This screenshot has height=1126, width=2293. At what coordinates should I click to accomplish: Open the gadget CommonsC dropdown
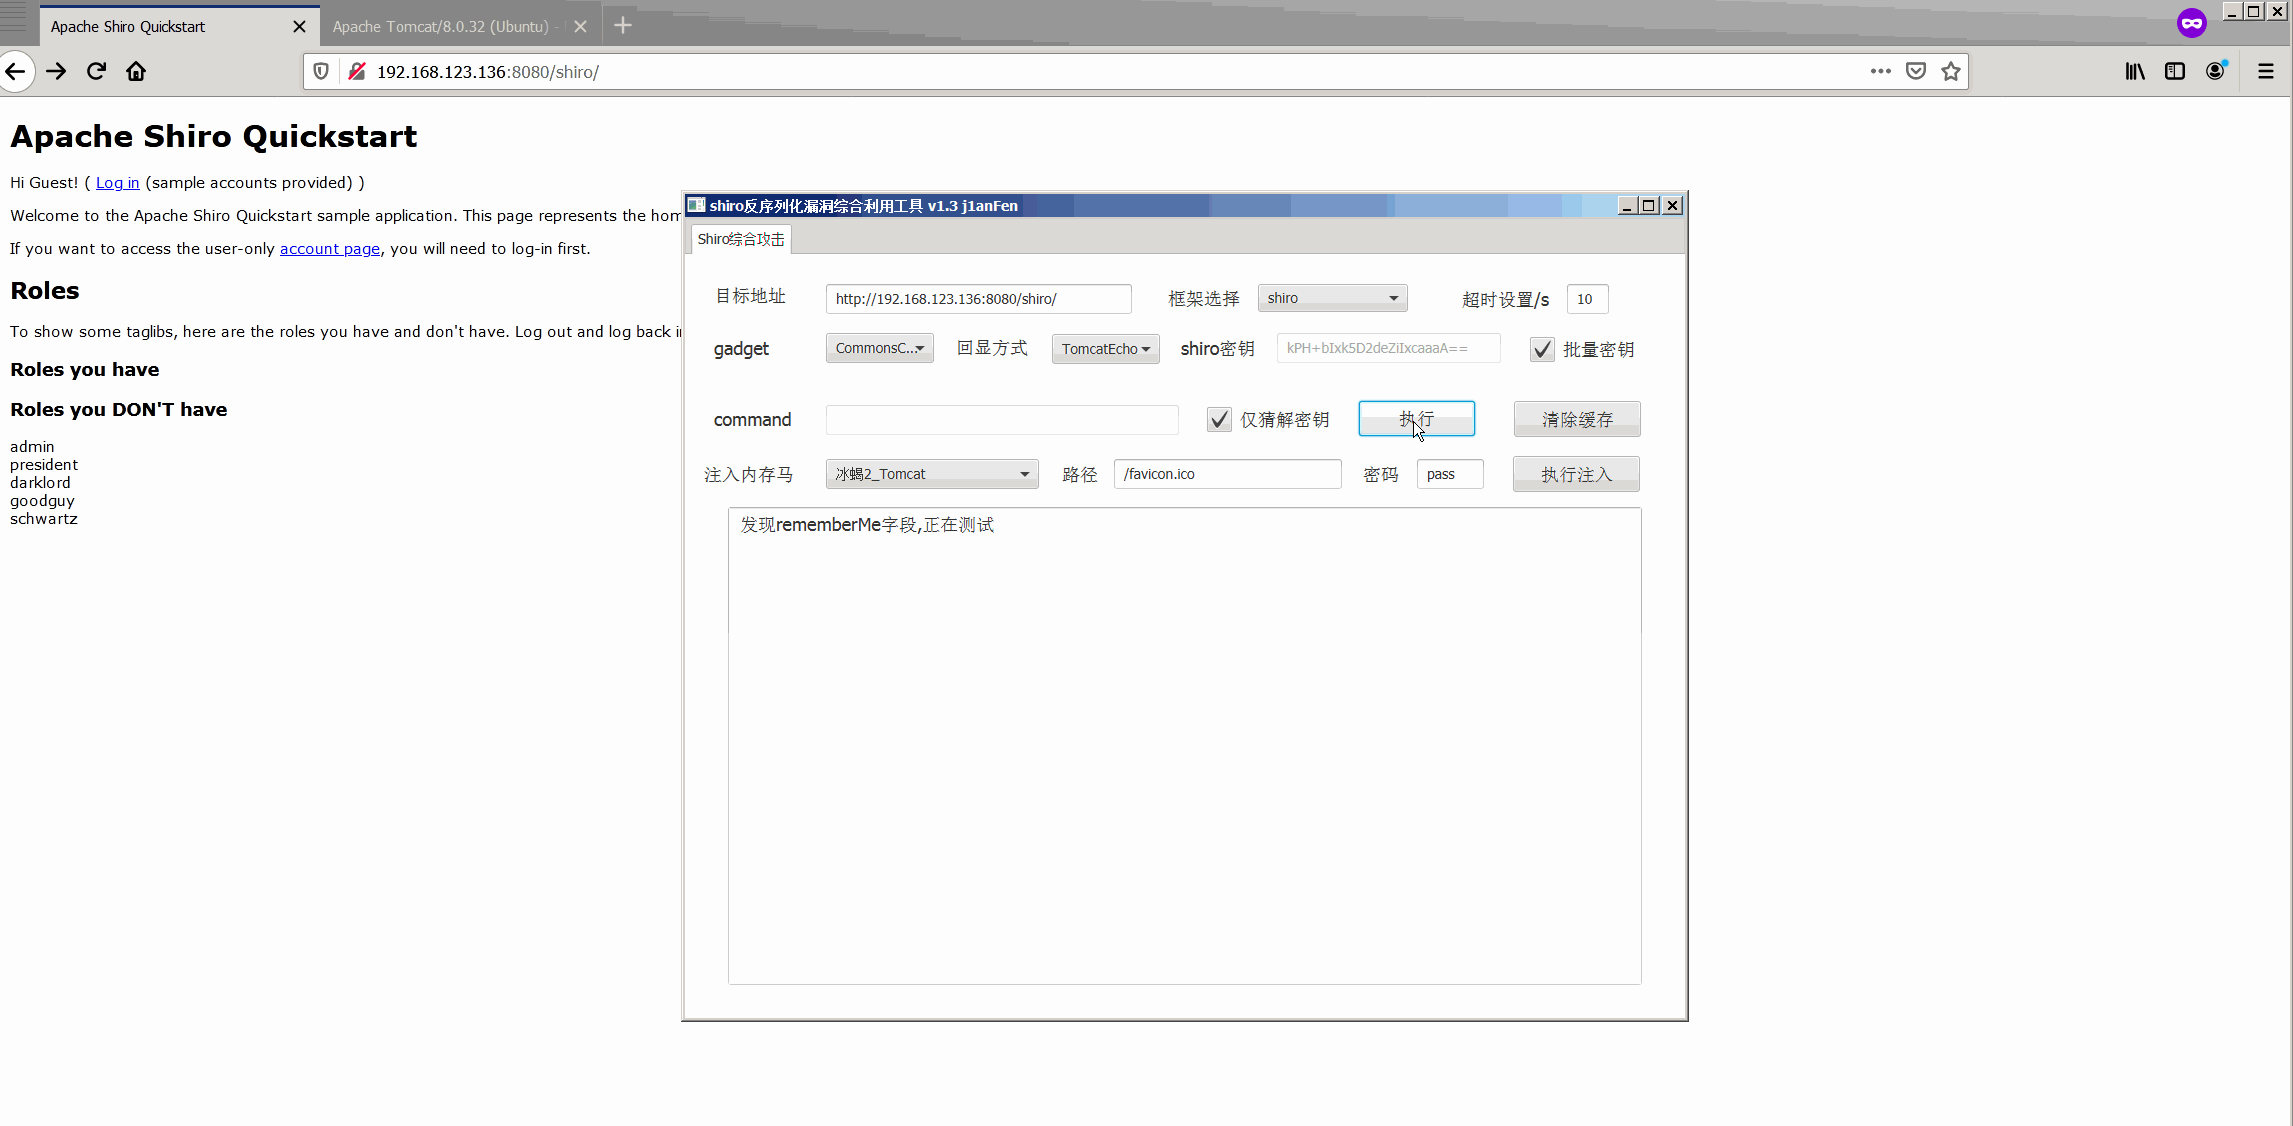[x=879, y=348]
